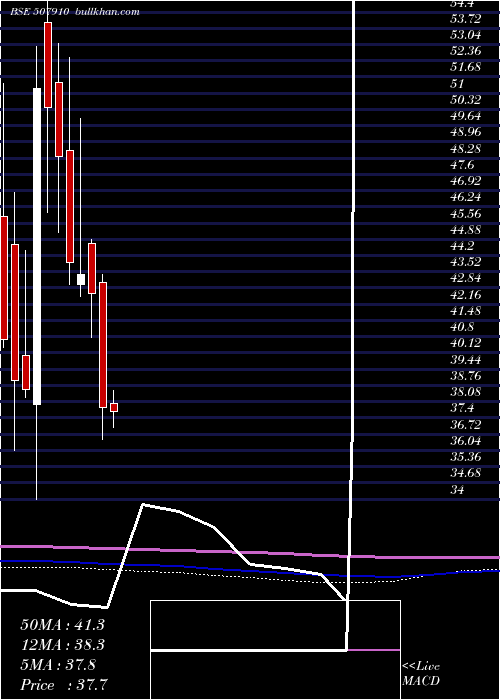Click the 34 price axis label
This screenshot has height=700, width=500.
(x=457, y=490)
